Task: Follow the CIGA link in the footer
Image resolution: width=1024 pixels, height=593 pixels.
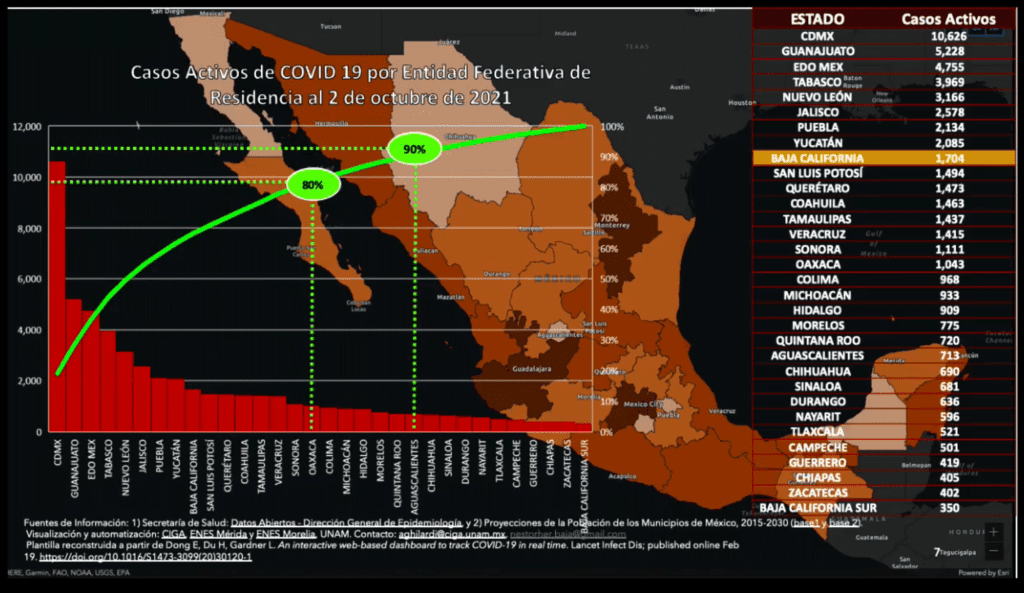Action: click(x=173, y=534)
